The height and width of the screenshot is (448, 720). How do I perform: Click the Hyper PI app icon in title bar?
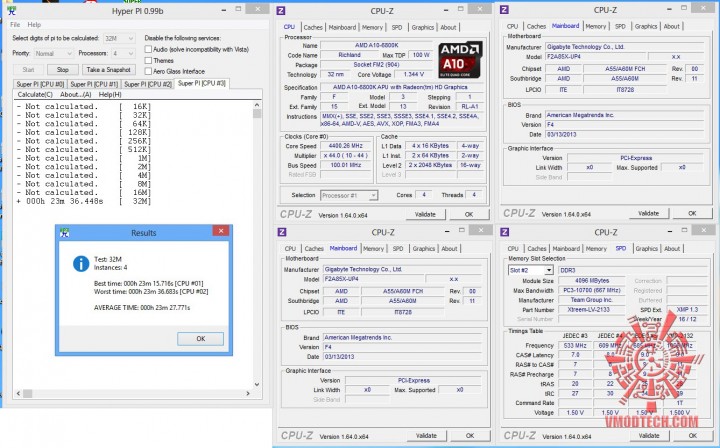12,11
